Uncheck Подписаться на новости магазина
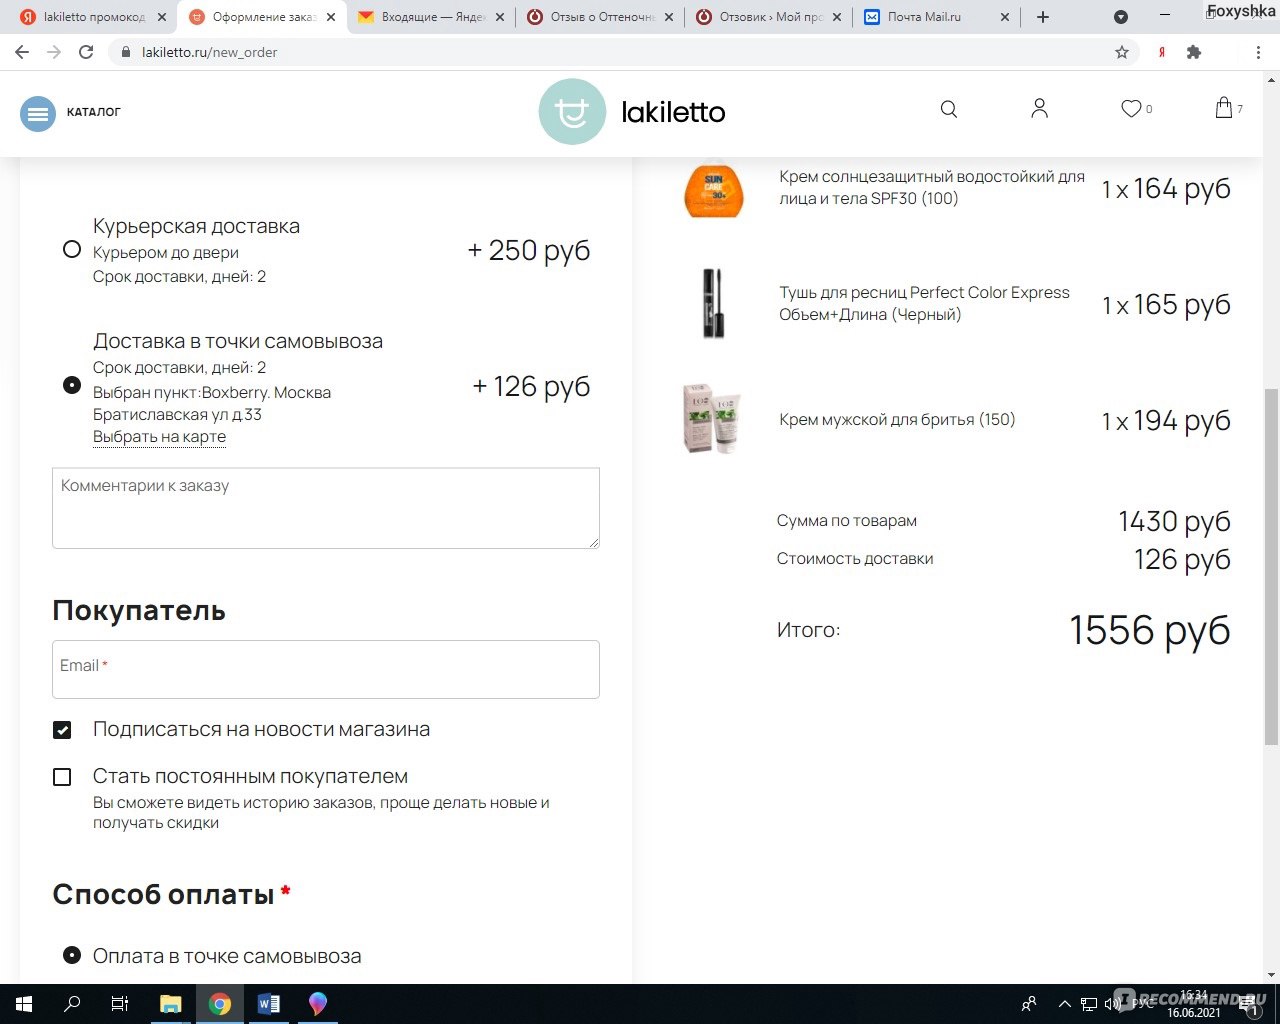This screenshot has height=1024, width=1280. click(x=62, y=730)
